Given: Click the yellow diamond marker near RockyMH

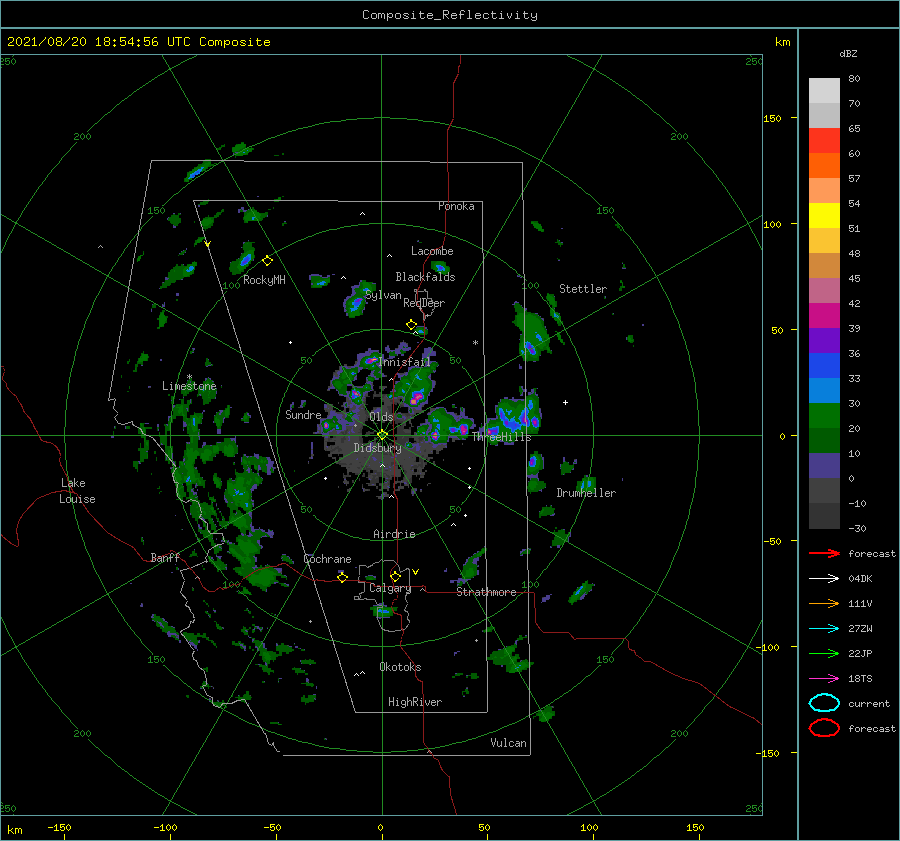Looking at the screenshot, I should tap(267, 261).
